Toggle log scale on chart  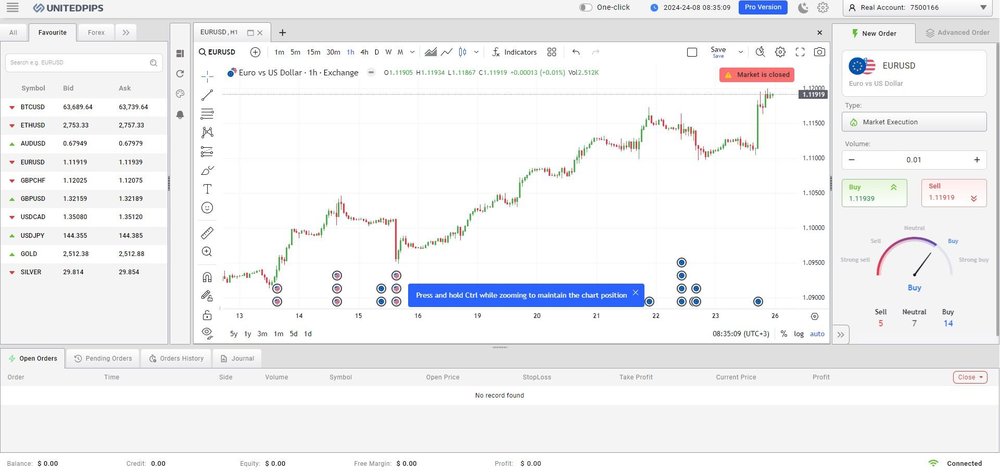[x=798, y=333]
